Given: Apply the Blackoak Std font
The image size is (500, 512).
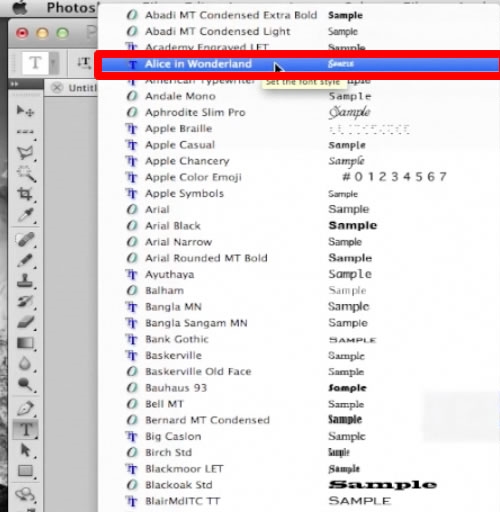Looking at the screenshot, I should click(179, 485).
